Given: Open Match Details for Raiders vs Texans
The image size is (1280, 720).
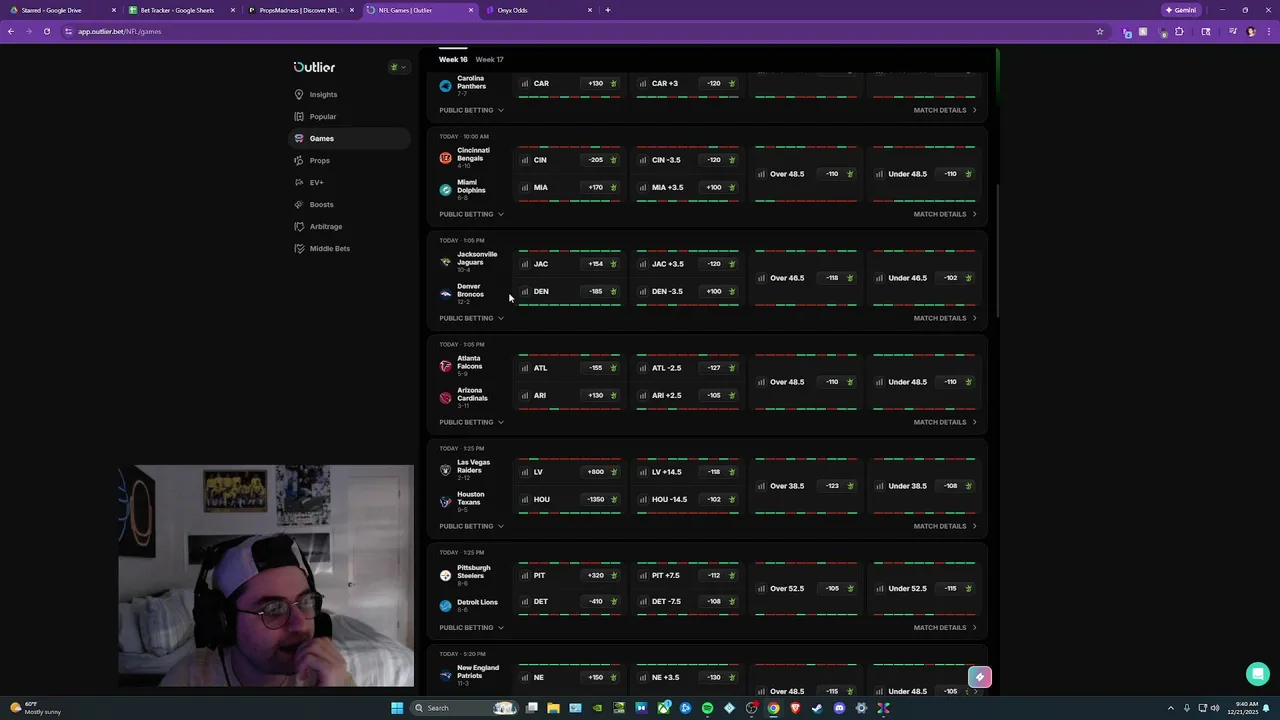Looking at the screenshot, I should (945, 526).
